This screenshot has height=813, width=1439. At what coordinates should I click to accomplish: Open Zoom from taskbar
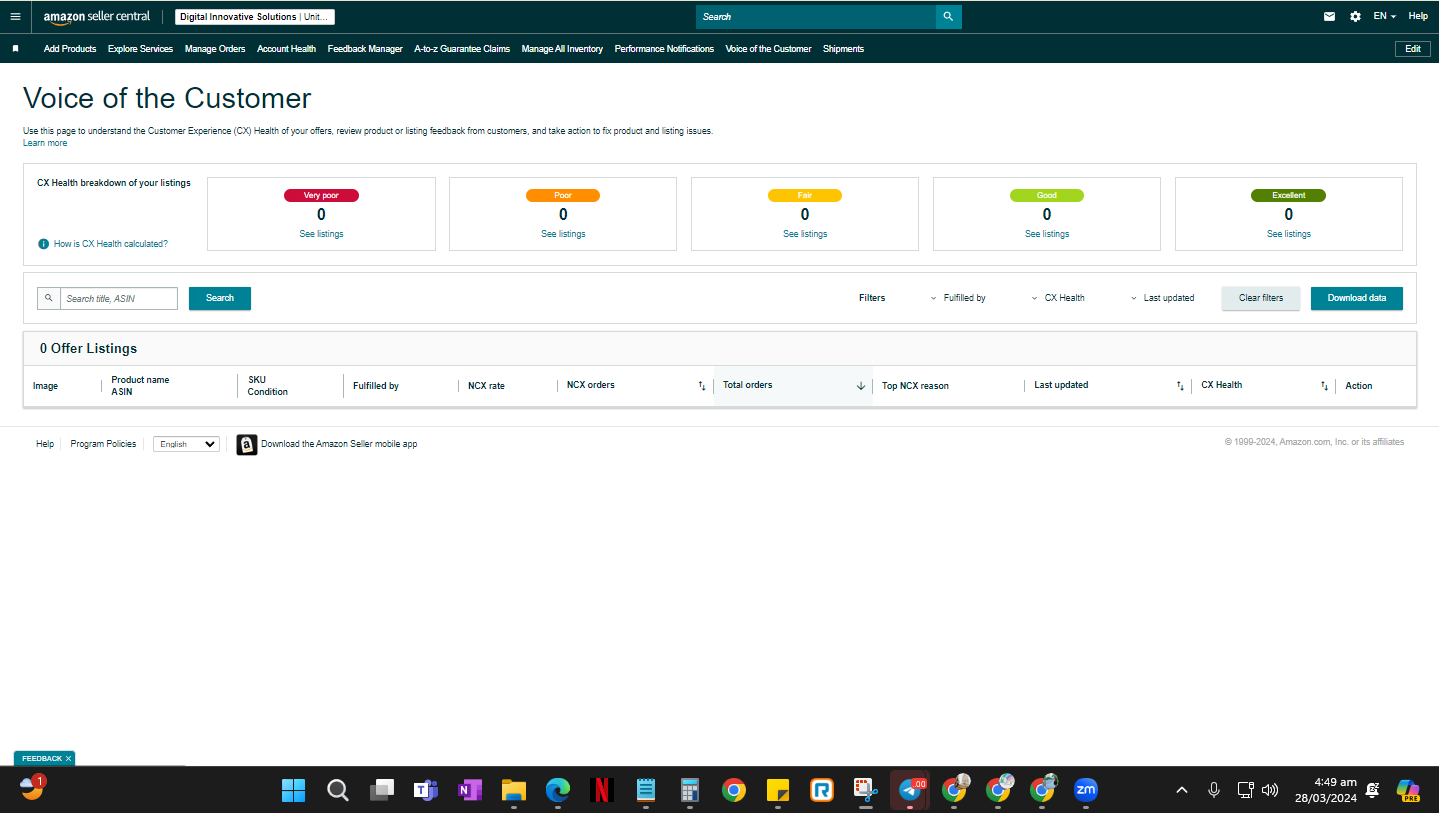[1085, 790]
